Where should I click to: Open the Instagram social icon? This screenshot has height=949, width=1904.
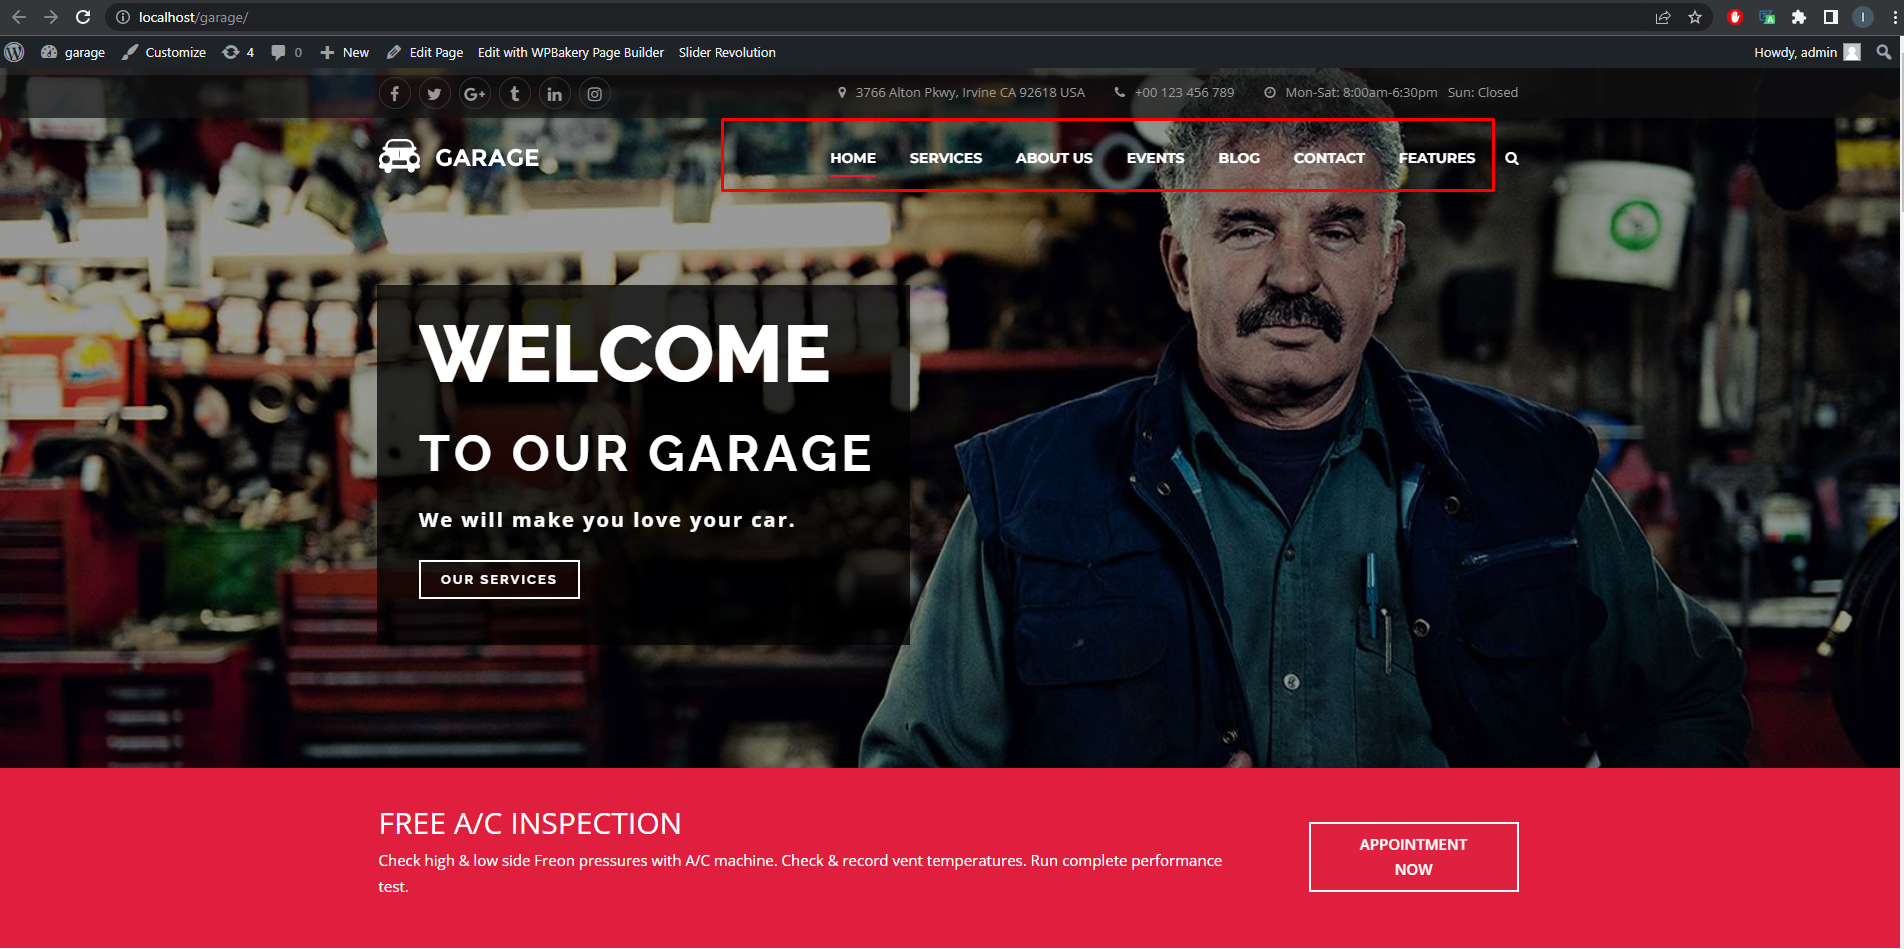point(595,94)
